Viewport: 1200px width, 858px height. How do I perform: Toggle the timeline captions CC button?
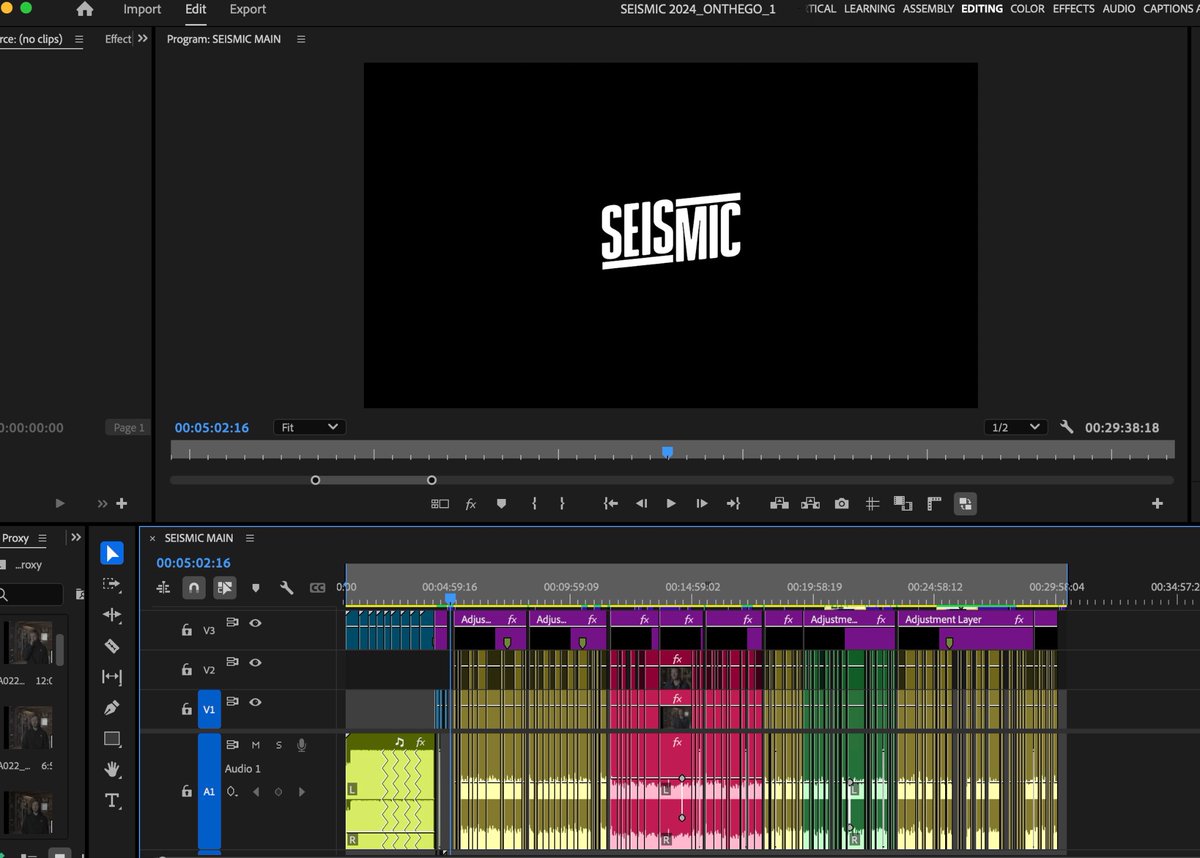[318, 588]
